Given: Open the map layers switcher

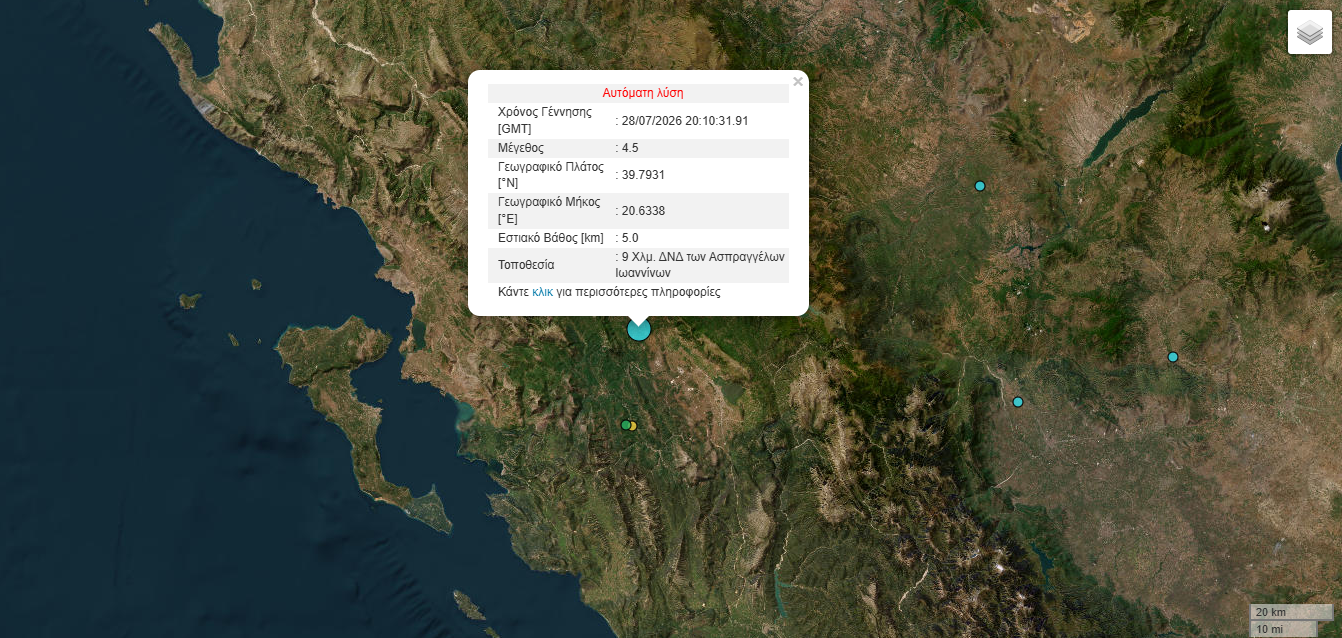Looking at the screenshot, I should pos(1309,32).
